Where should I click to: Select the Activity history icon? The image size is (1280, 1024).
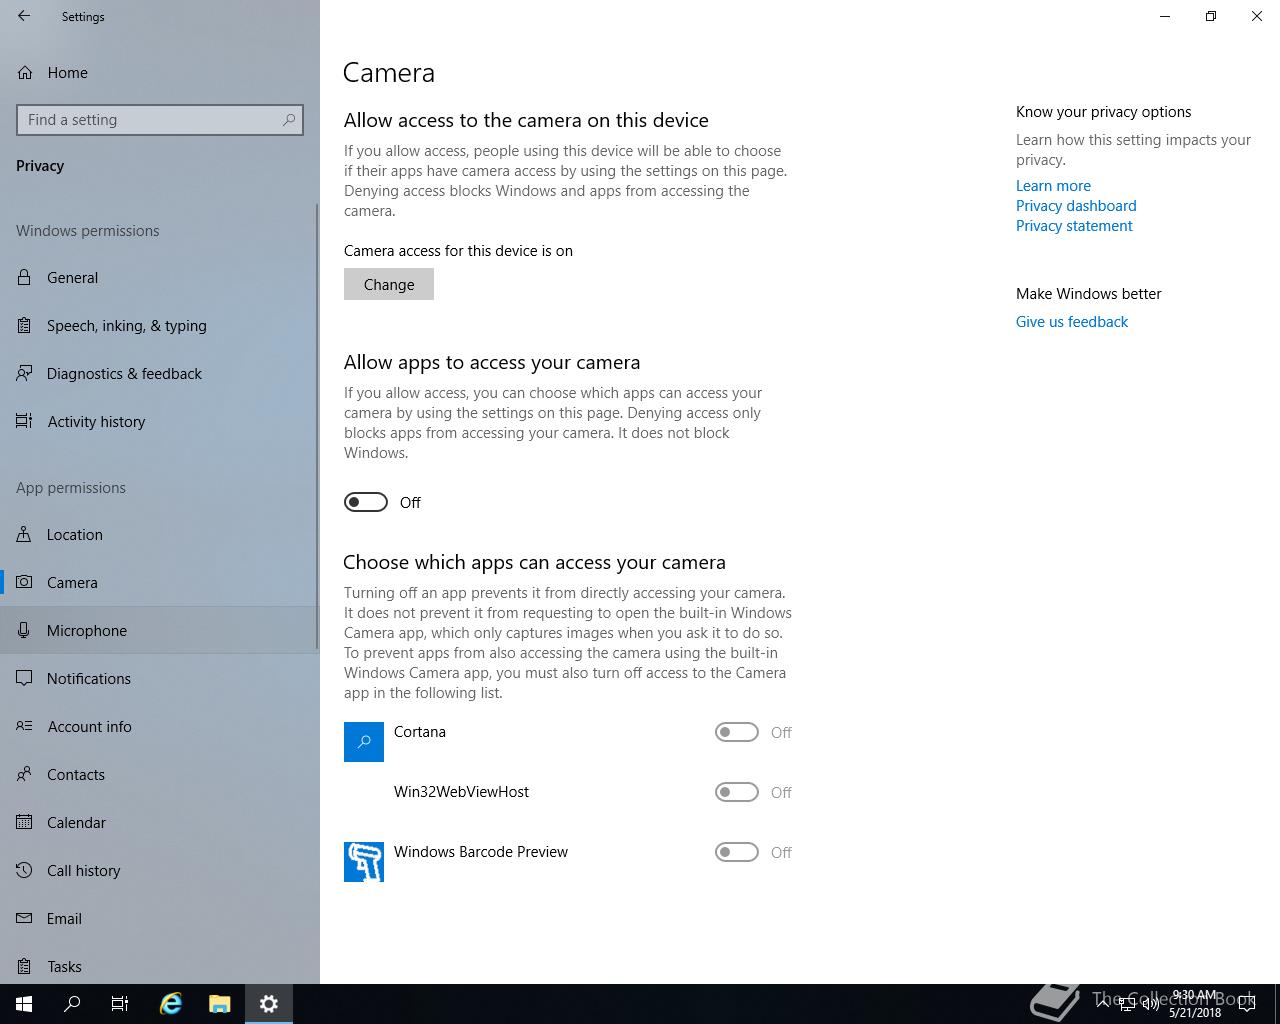click(x=24, y=421)
